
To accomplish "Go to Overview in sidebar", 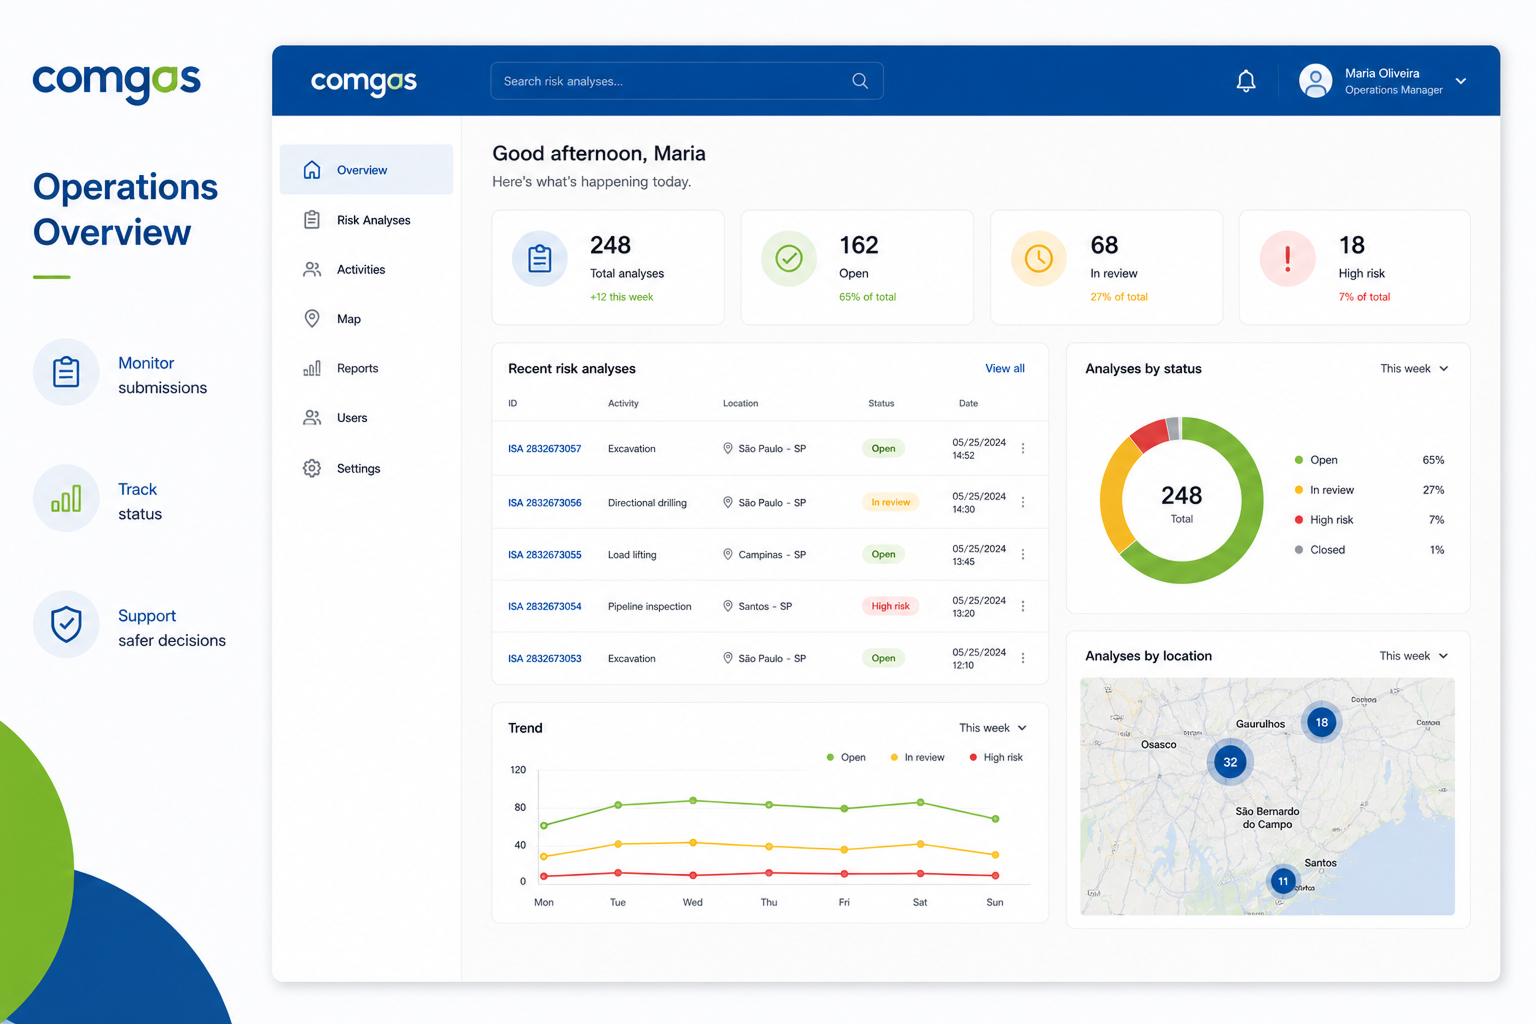I will 366,170.
